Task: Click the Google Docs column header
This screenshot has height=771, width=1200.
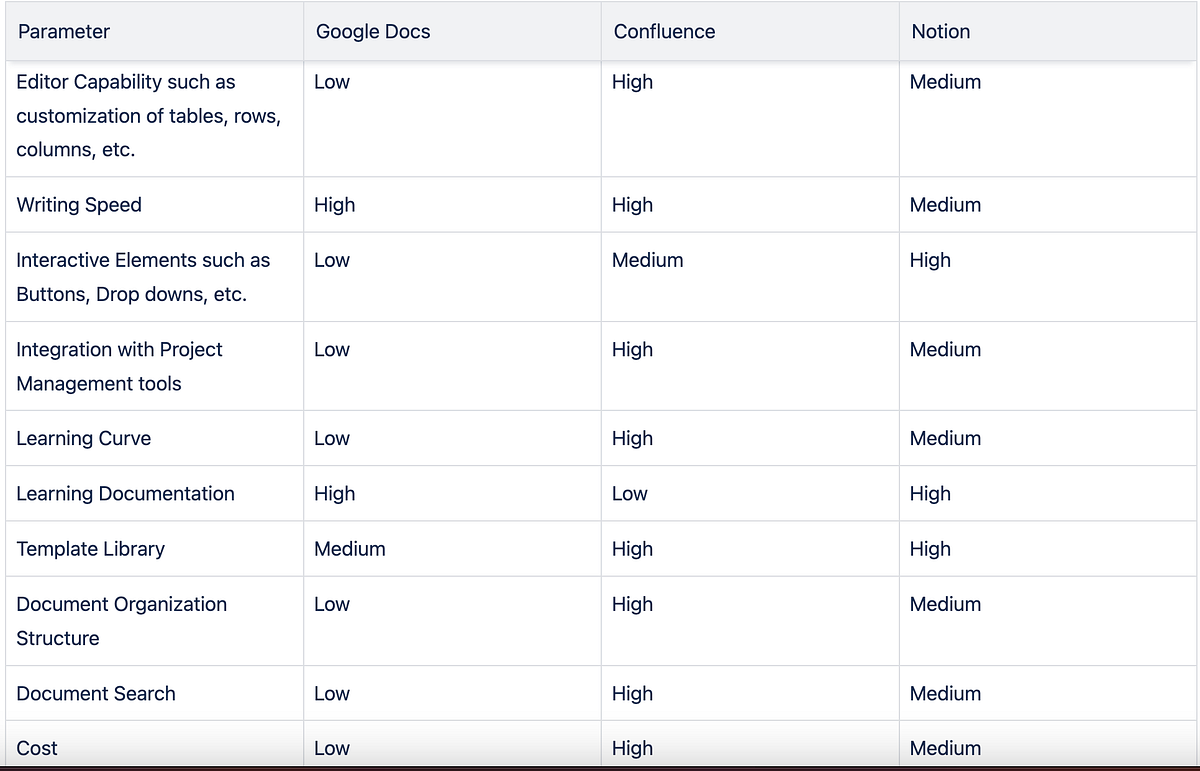Action: tap(373, 32)
